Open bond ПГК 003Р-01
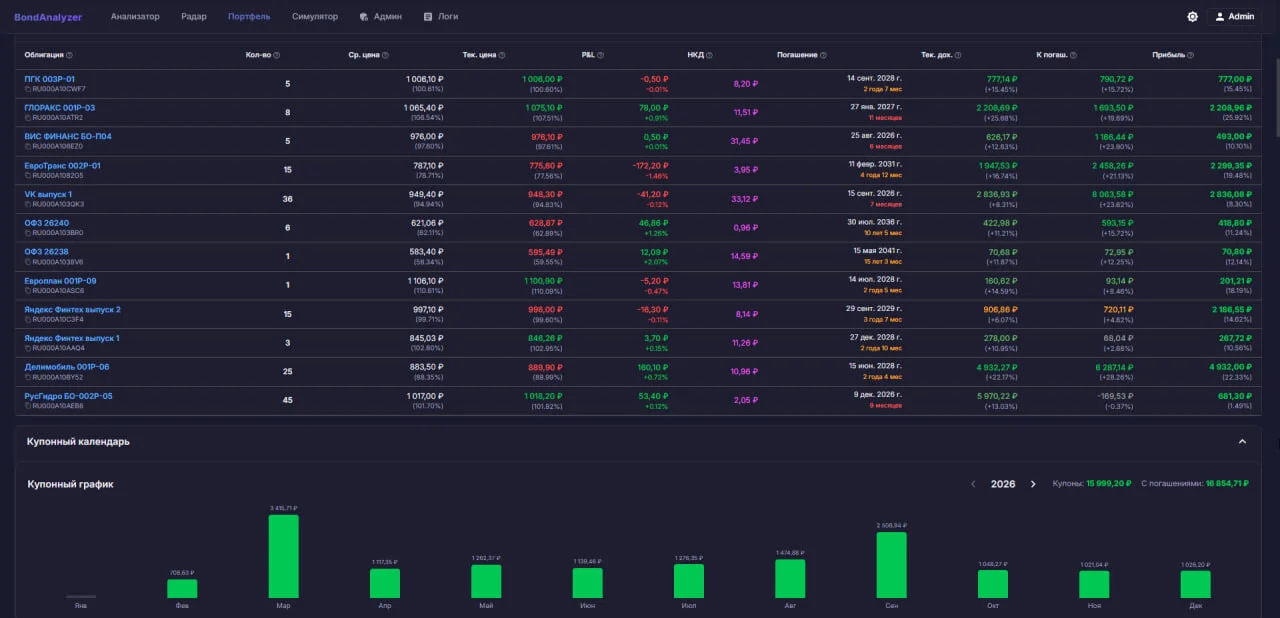This screenshot has width=1280, height=618. (50, 79)
